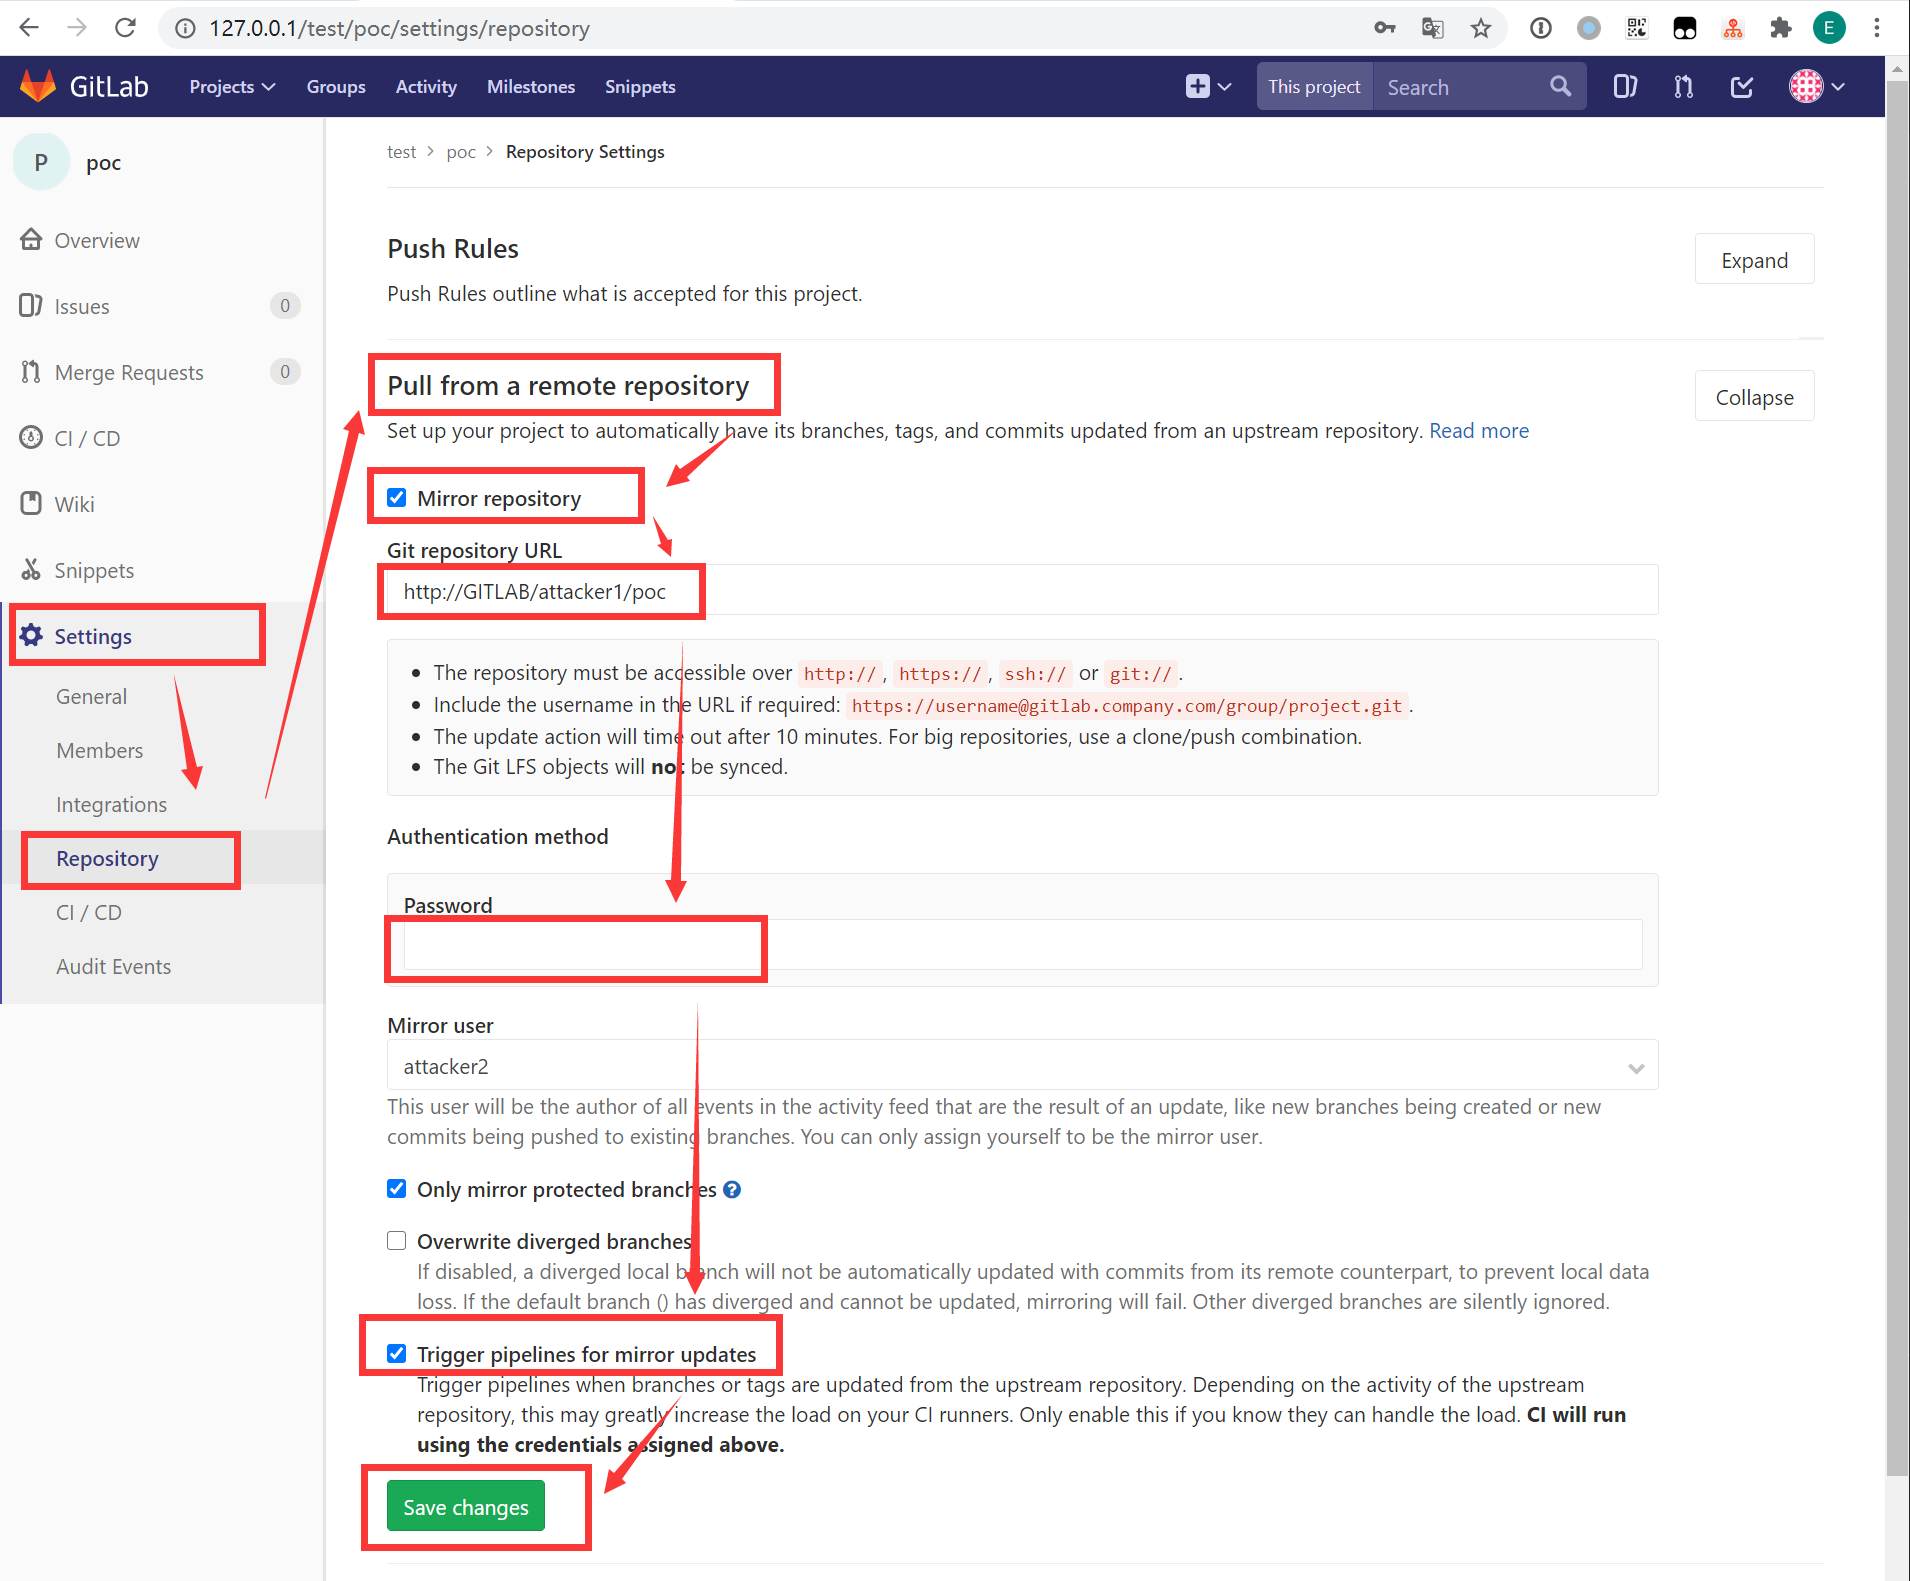Click the poc project name in sidebar
The image size is (1910, 1581).
tap(103, 163)
